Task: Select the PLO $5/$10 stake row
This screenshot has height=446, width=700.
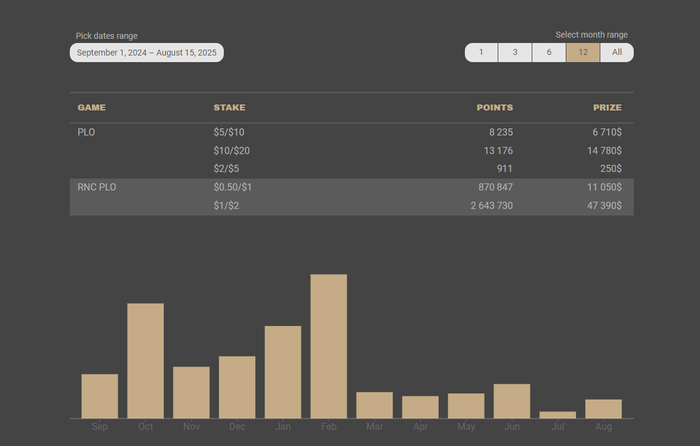Action: point(352,132)
